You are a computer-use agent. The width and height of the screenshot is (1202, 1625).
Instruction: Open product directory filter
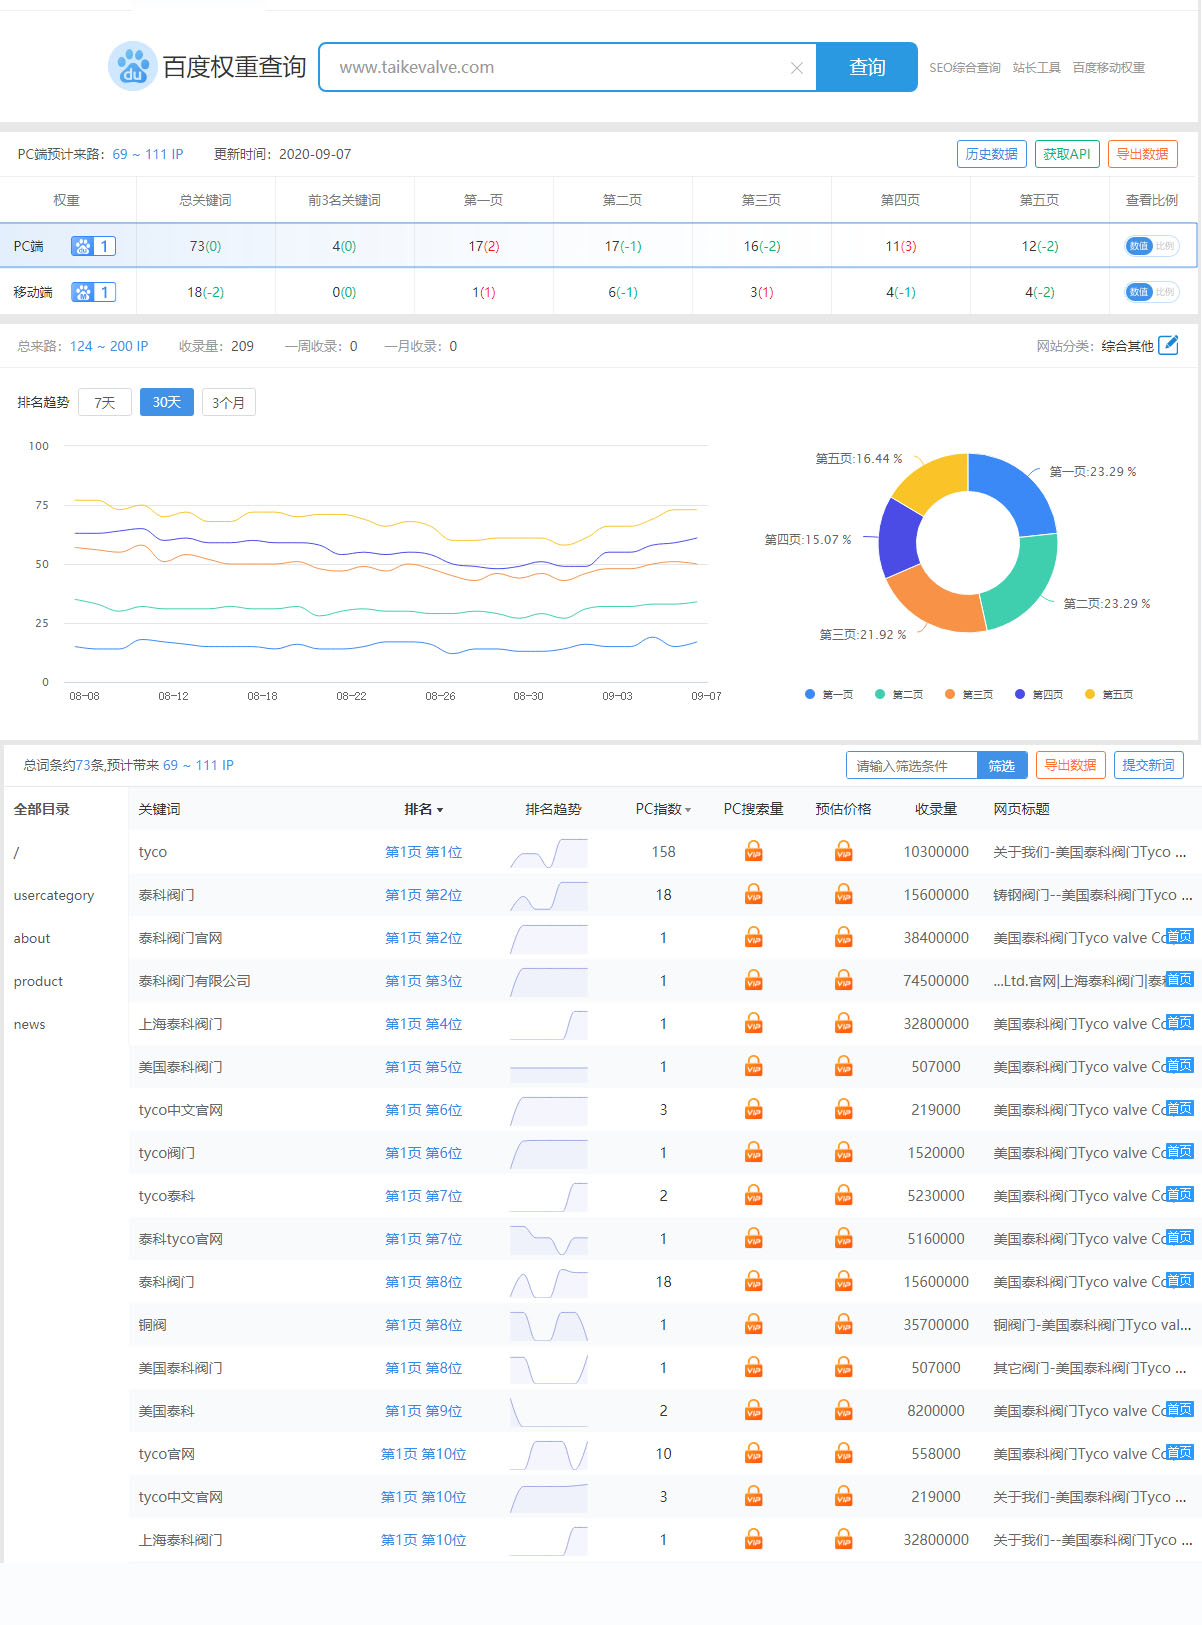pos(38,981)
